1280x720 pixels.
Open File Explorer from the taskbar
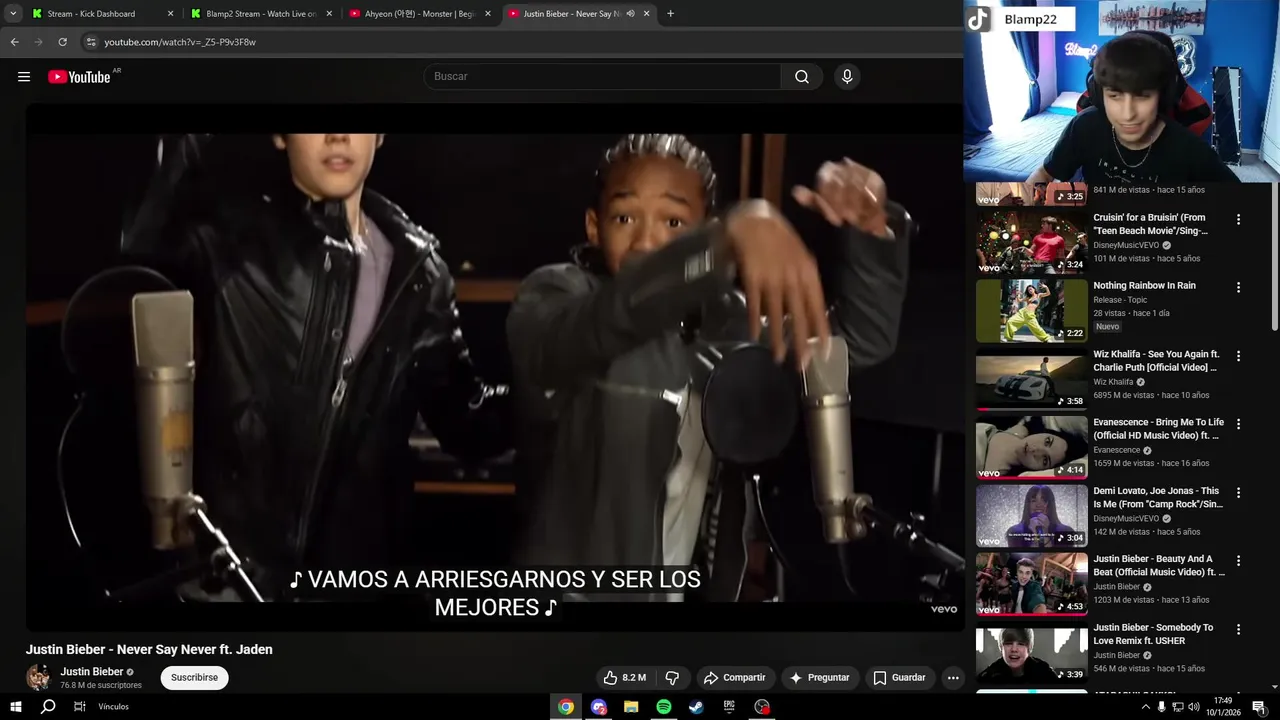click(631, 707)
